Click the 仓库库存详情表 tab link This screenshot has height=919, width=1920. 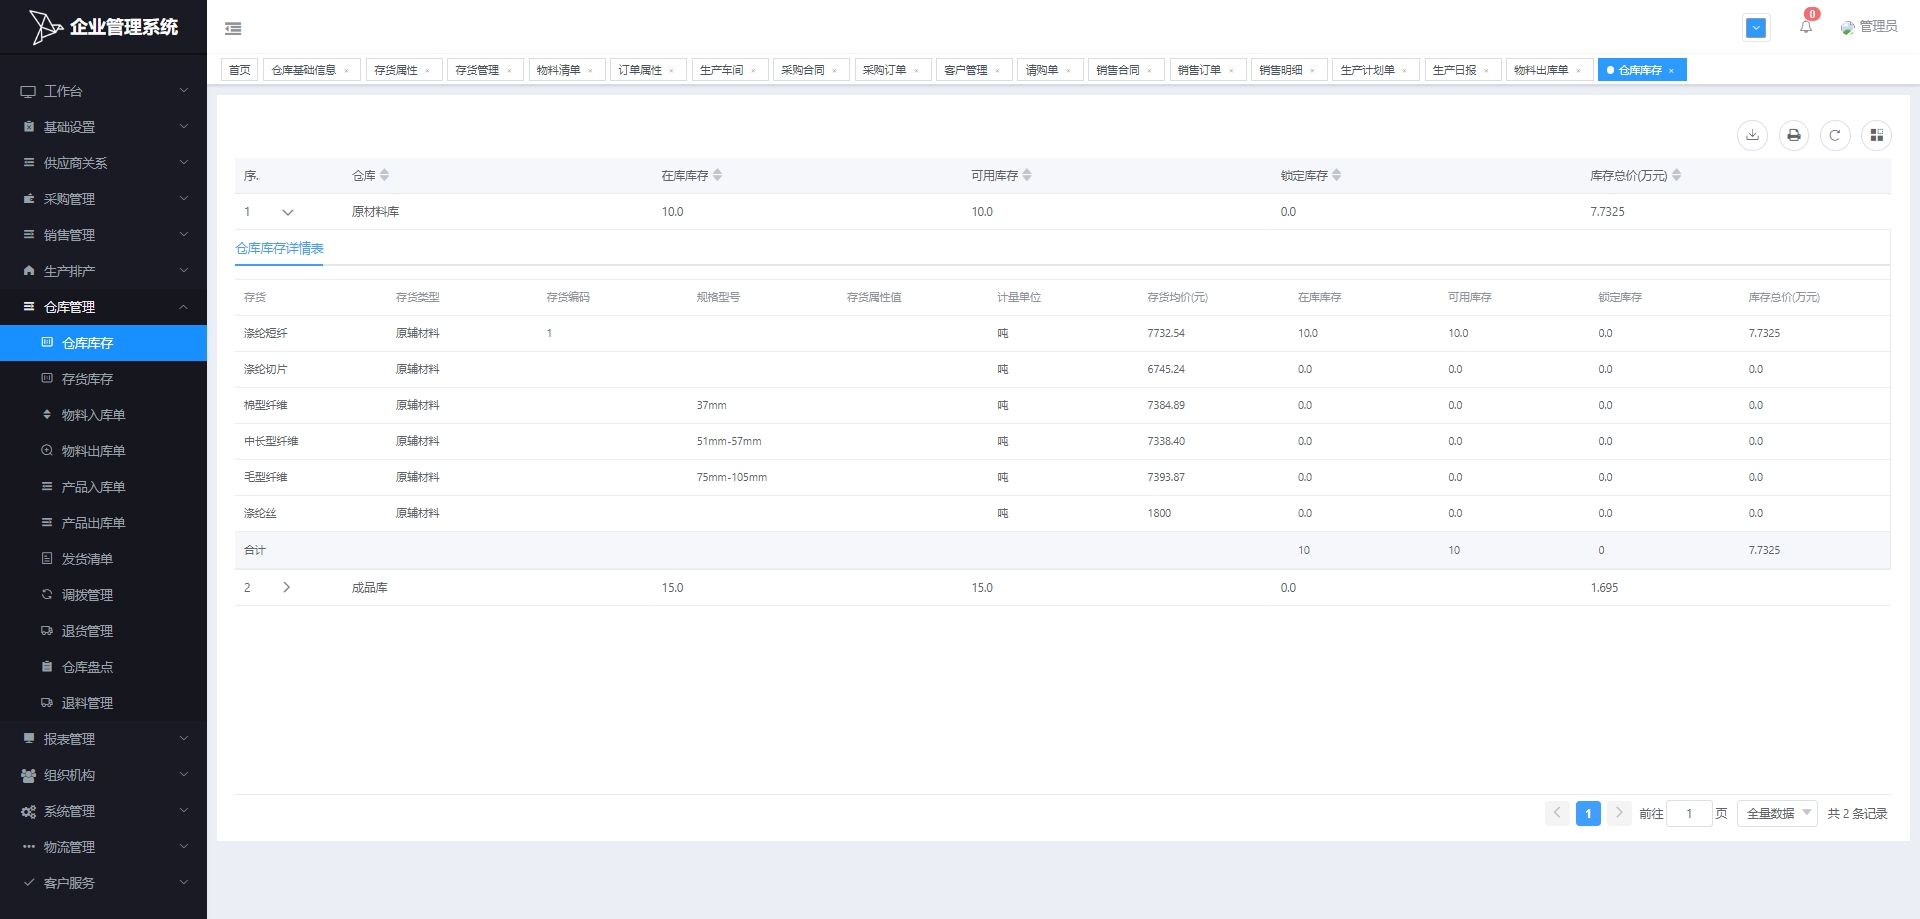279,248
